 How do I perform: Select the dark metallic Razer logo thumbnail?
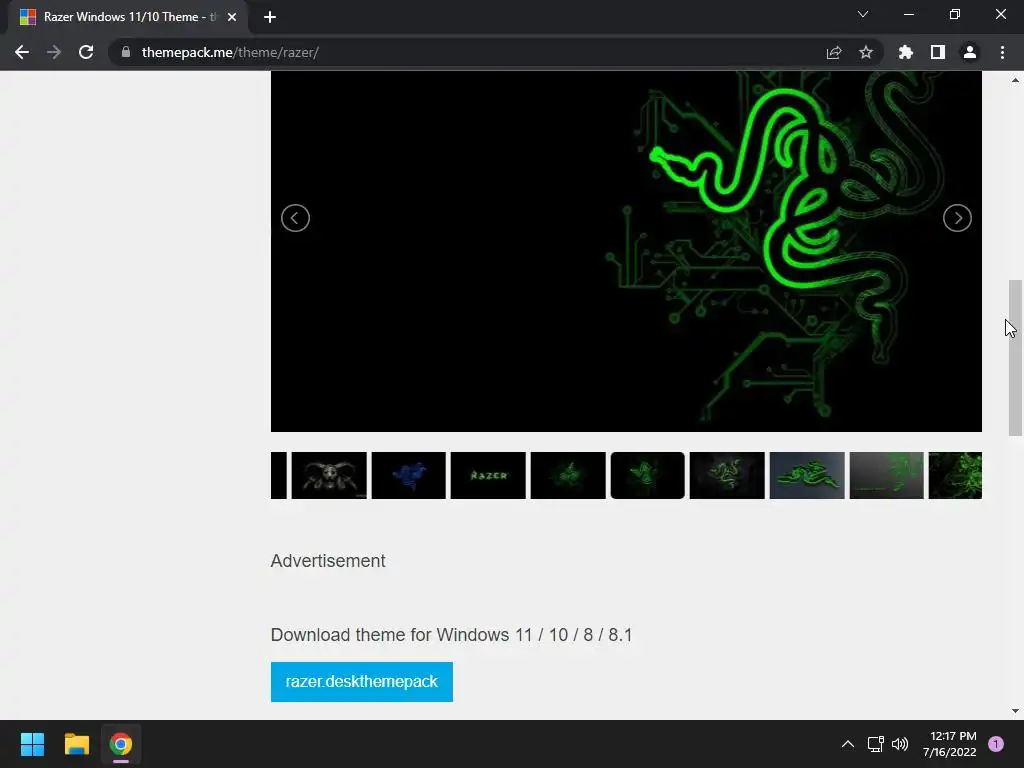point(727,475)
